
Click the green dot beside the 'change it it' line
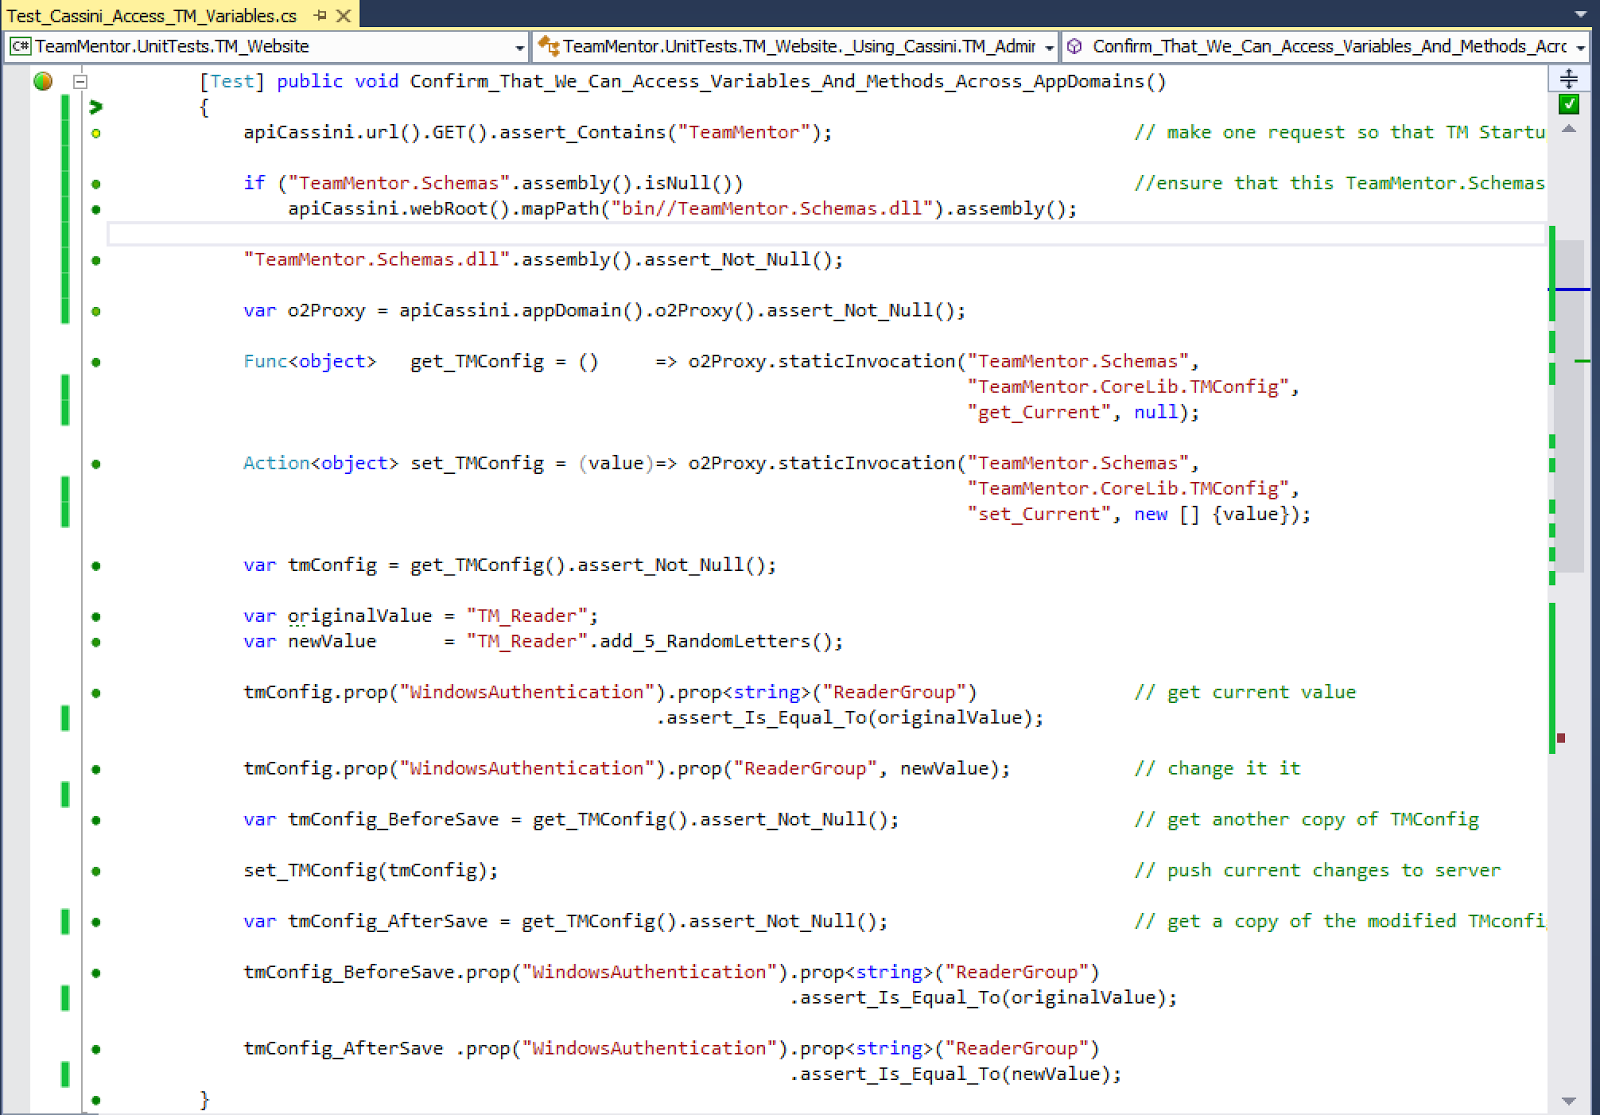coord(96,769)
